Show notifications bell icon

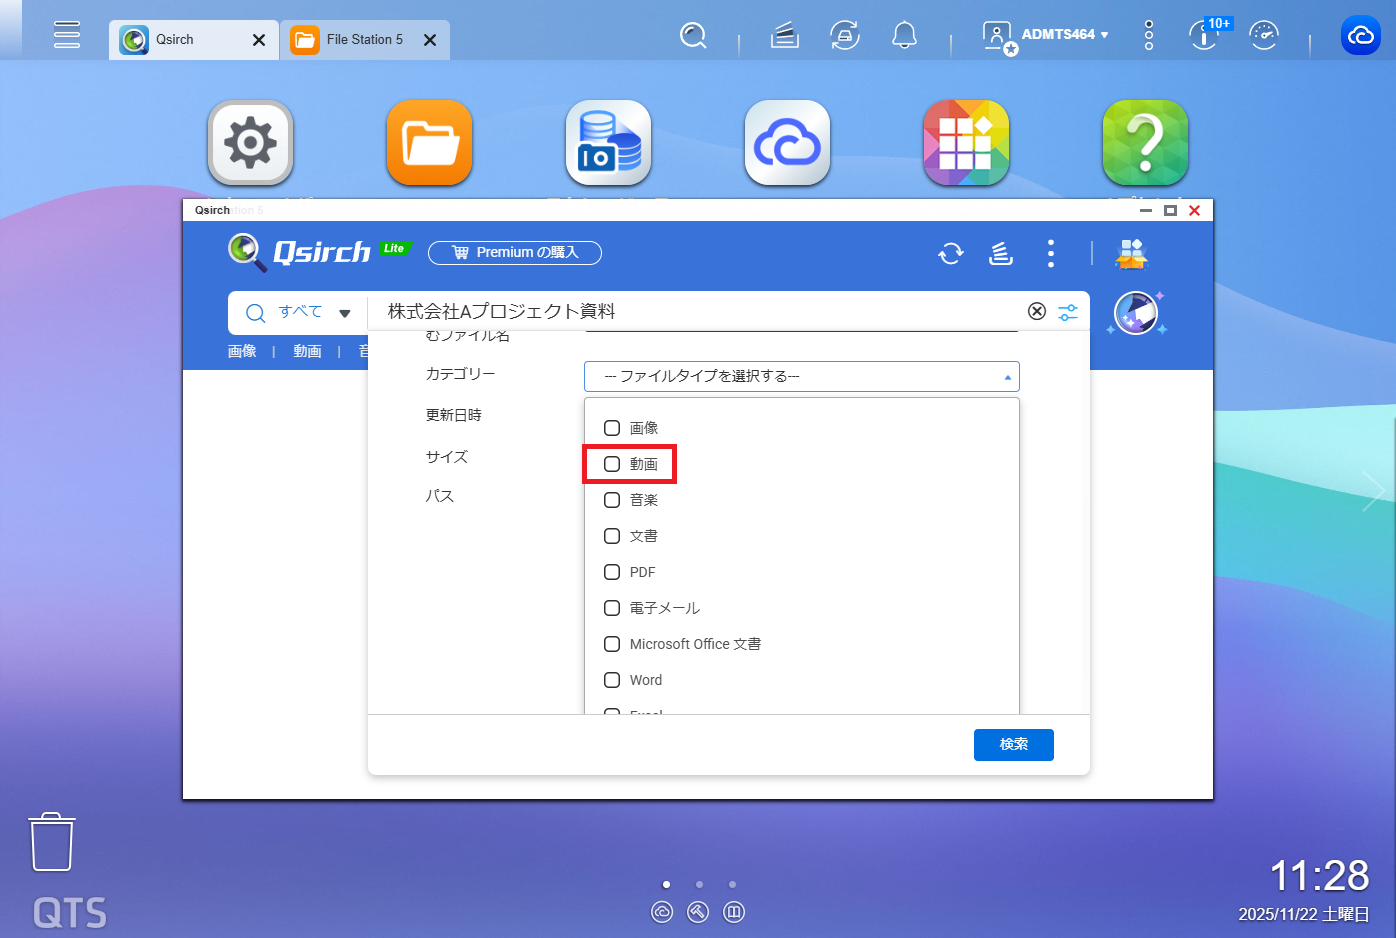[x=904, y=36]
